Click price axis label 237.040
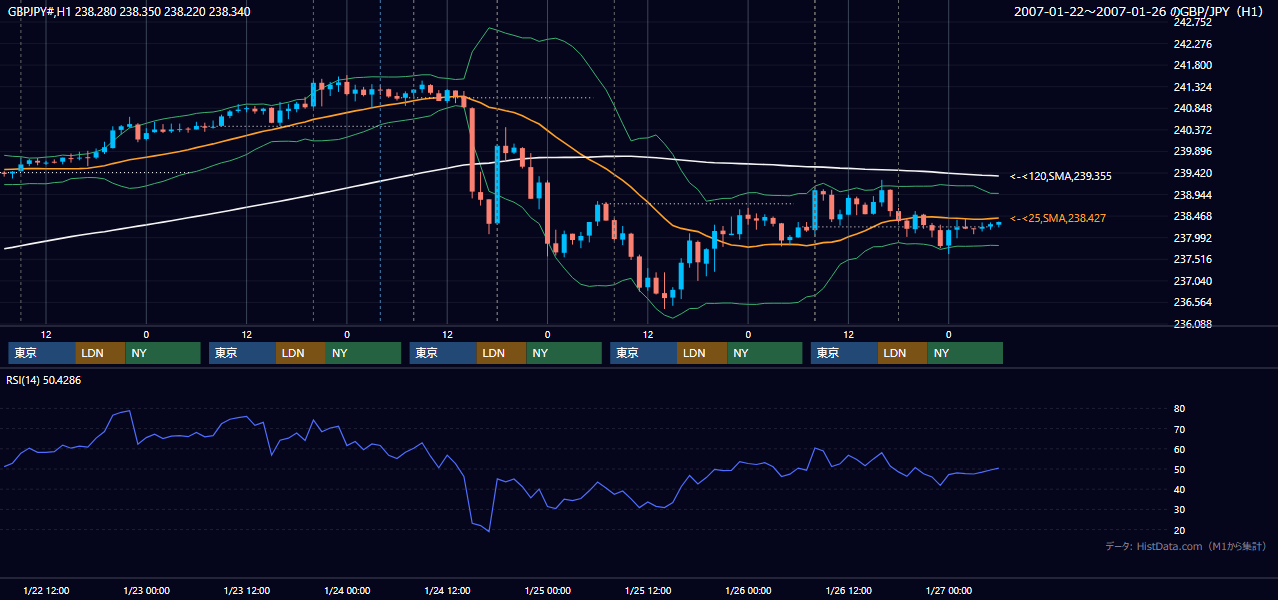 pyautogui.click(x=1193, y=281)
